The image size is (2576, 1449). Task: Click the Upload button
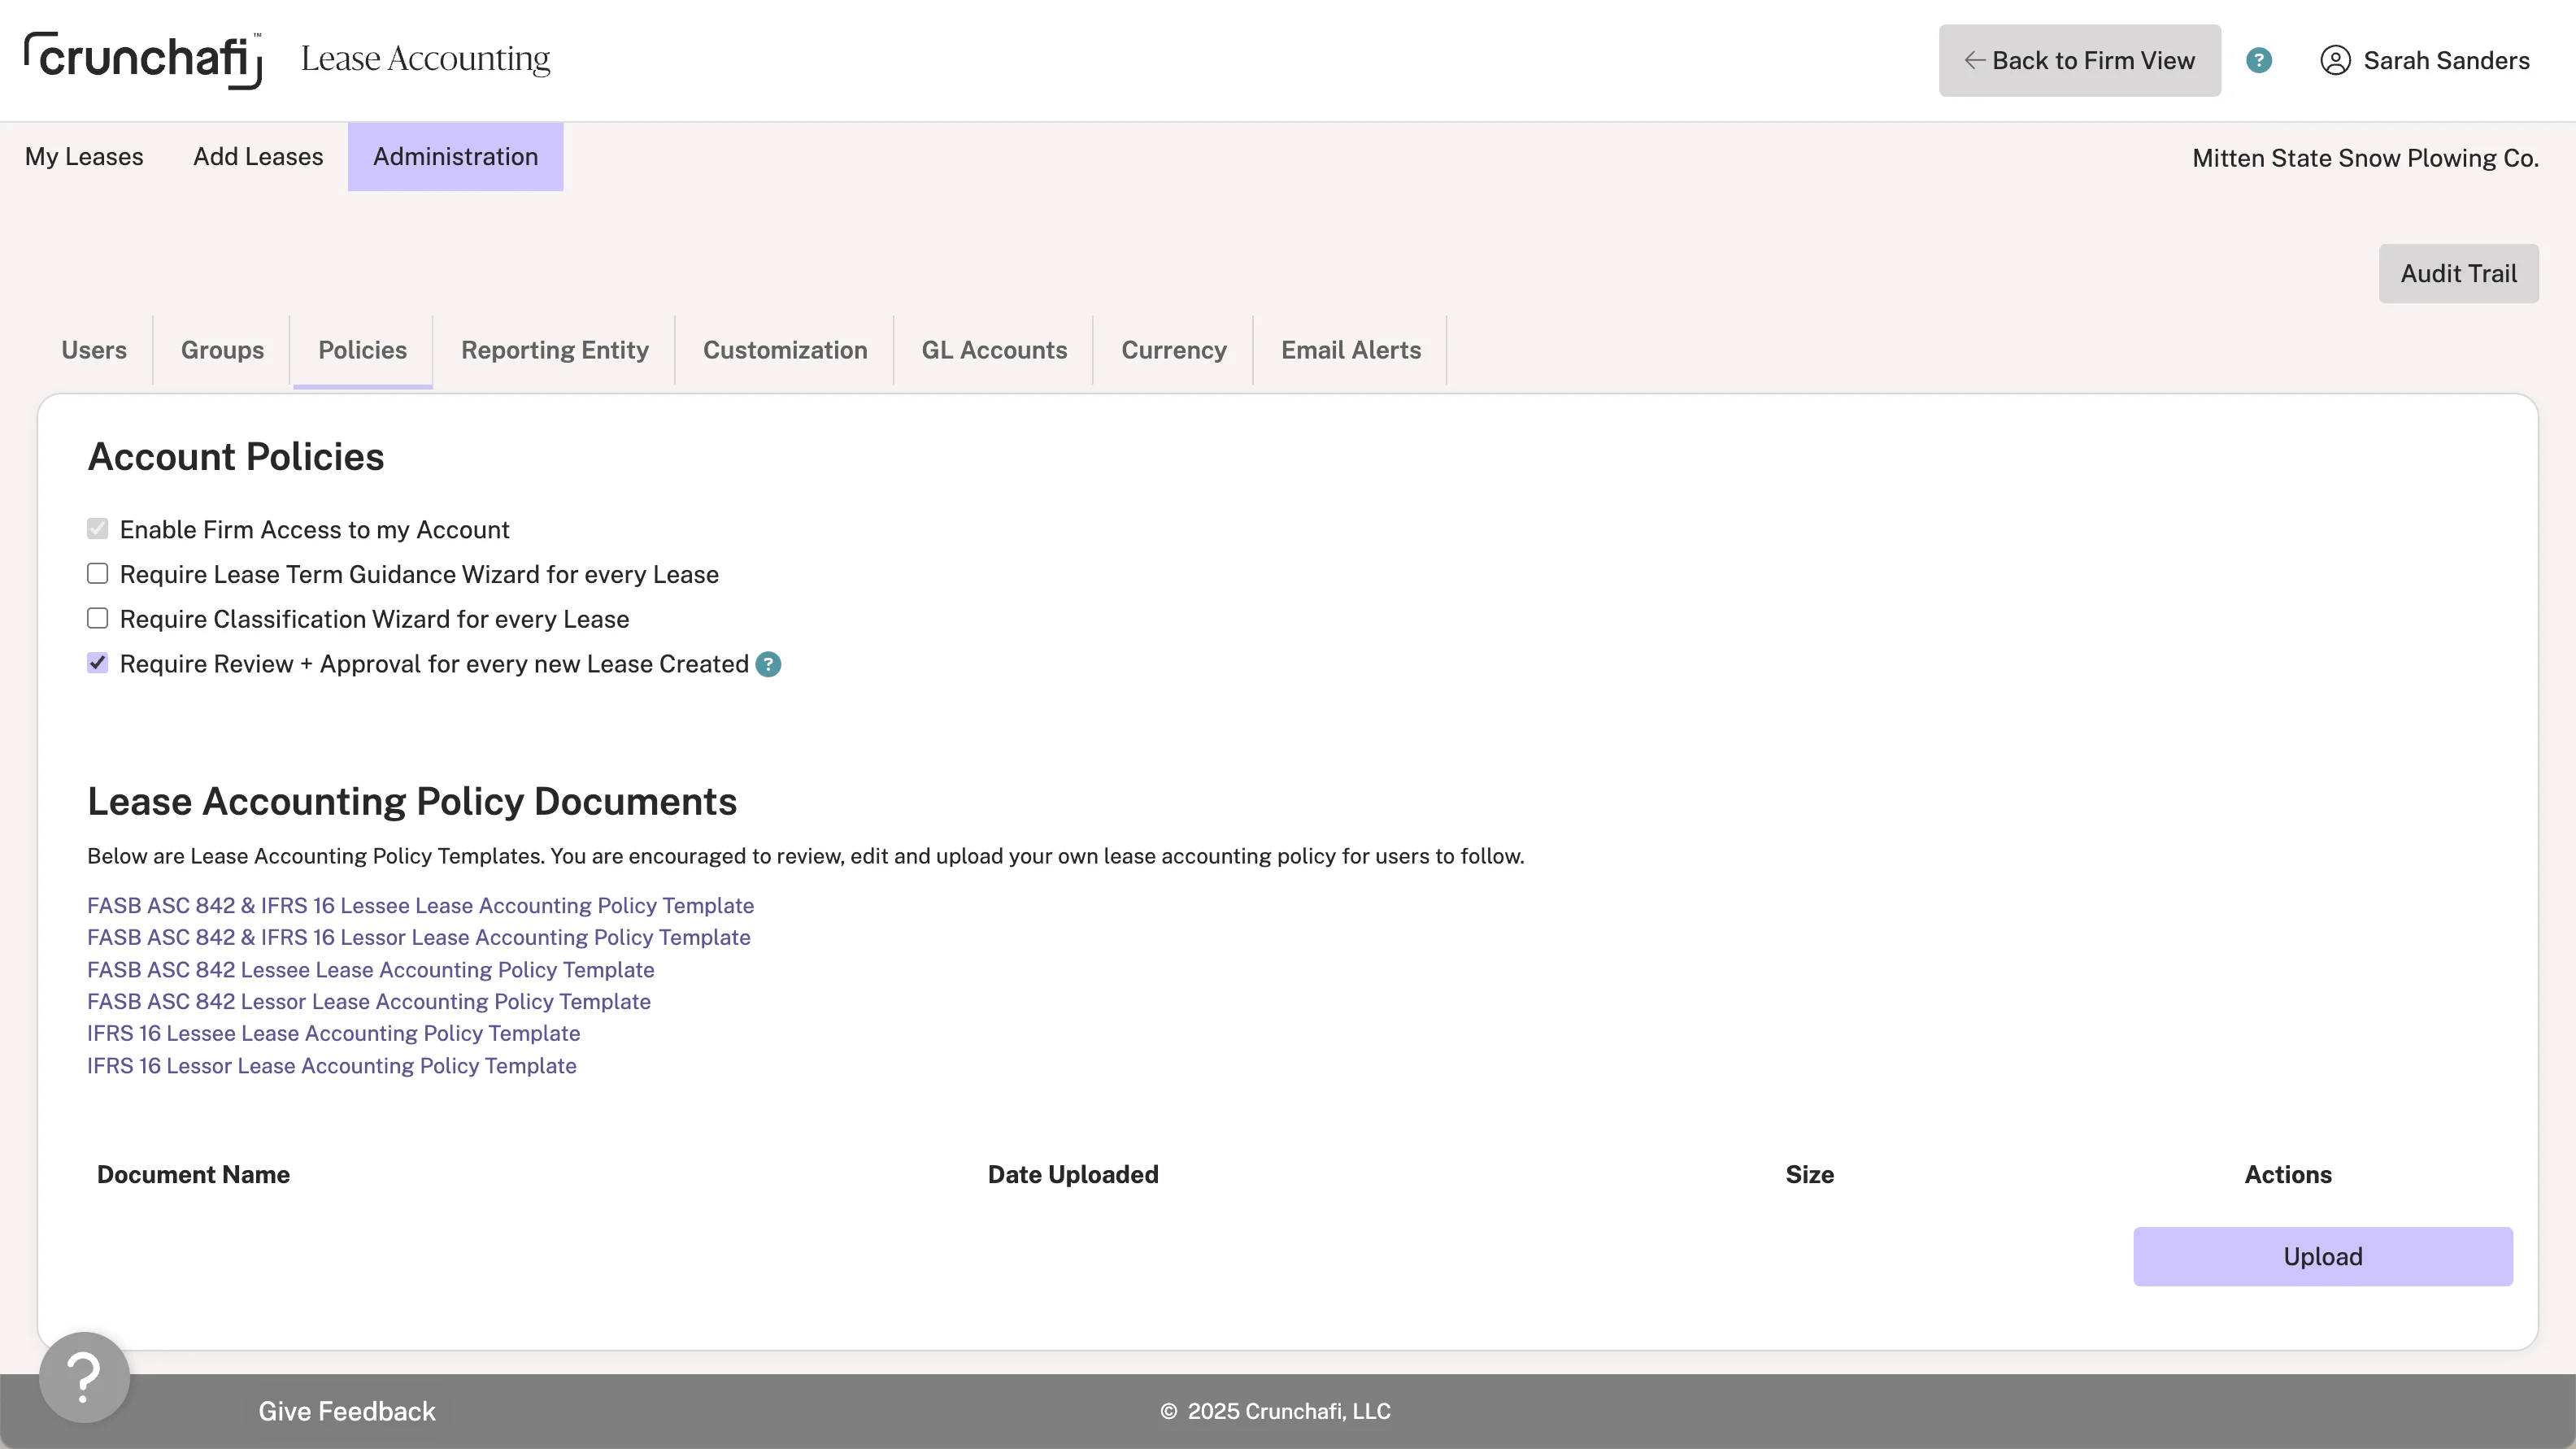point(2322,1256)
